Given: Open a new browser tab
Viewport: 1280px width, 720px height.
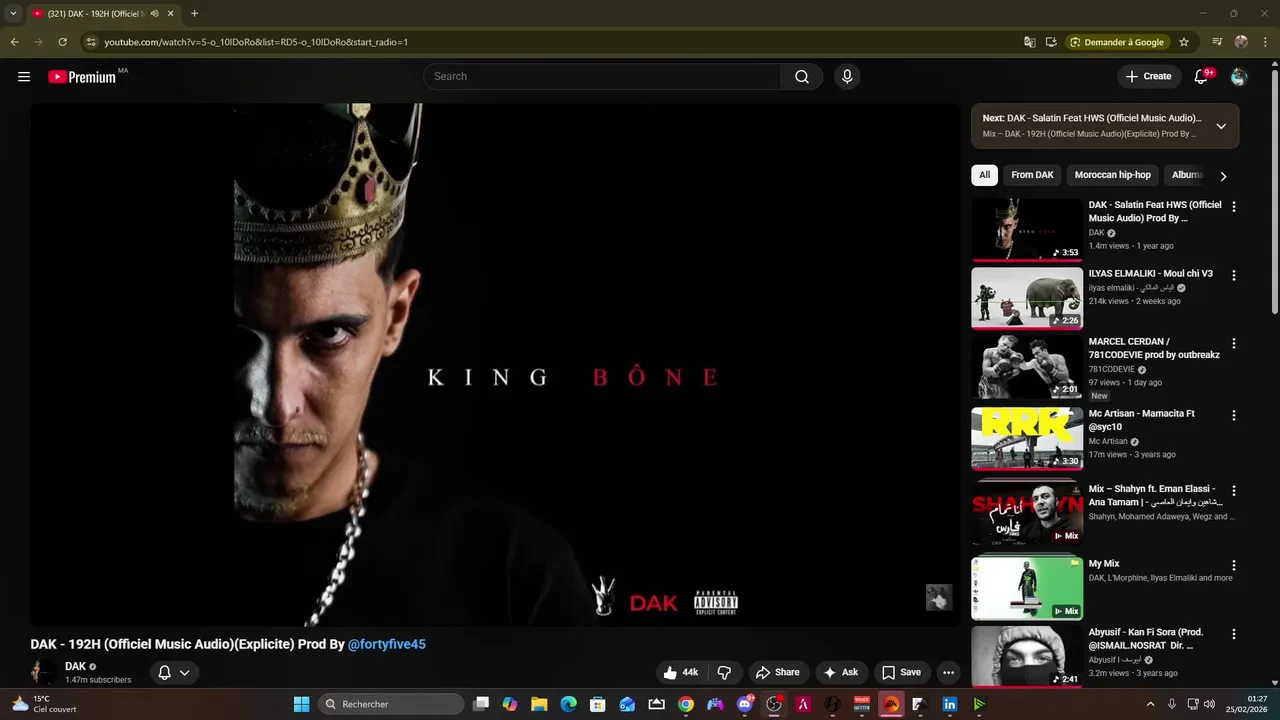Looking at the screenshot, I should point(194,14).
